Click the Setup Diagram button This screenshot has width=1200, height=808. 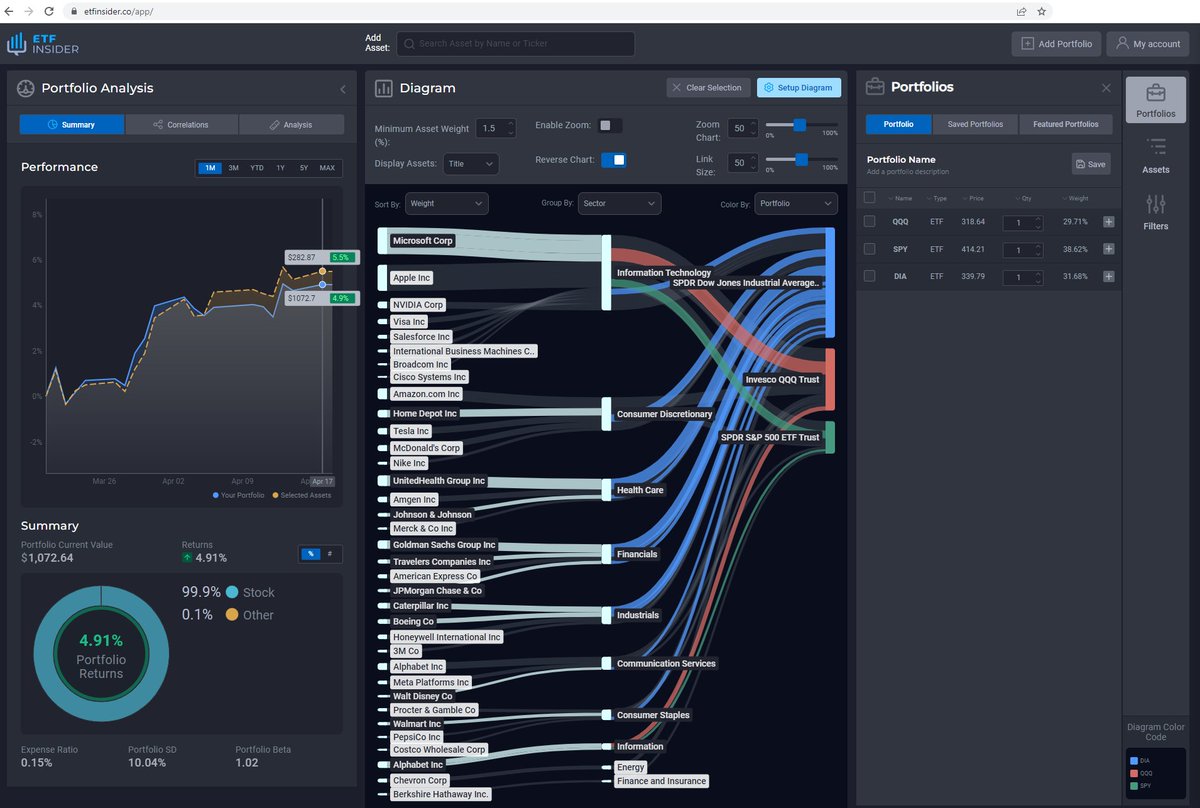click(799, 88)
